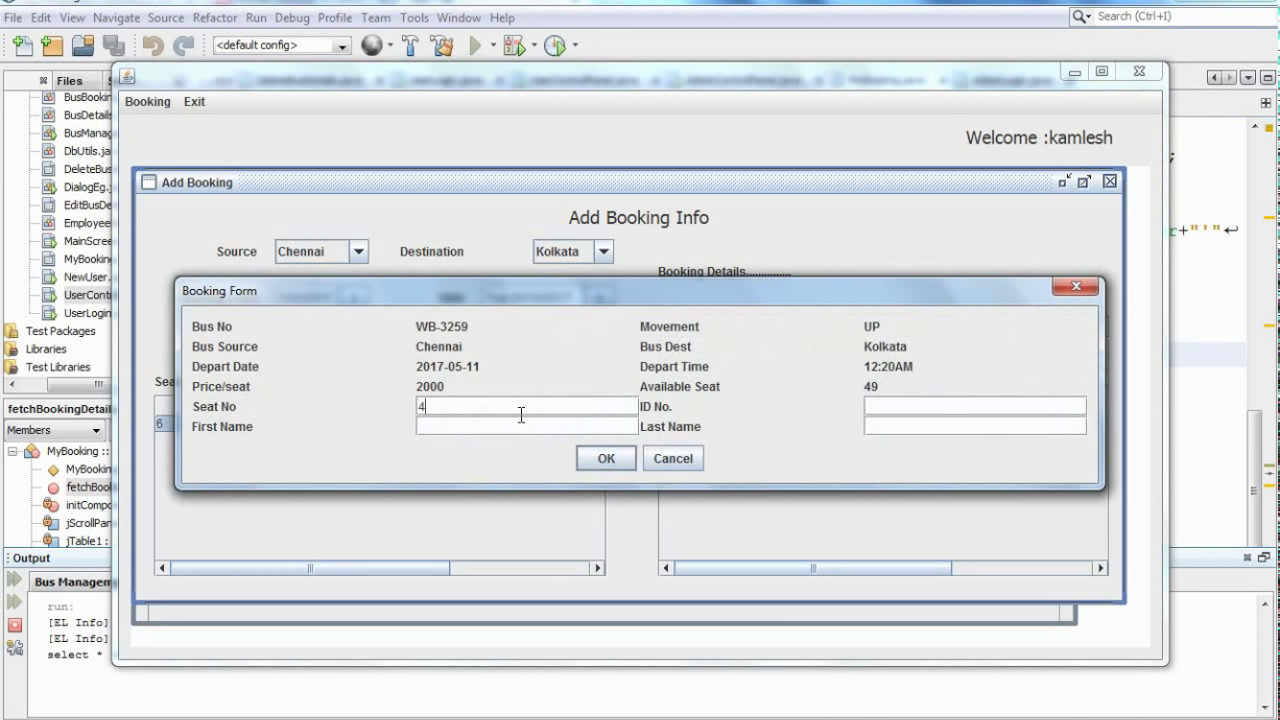
Task: Click the Clean and Build icon
Action: coord(441,45)
